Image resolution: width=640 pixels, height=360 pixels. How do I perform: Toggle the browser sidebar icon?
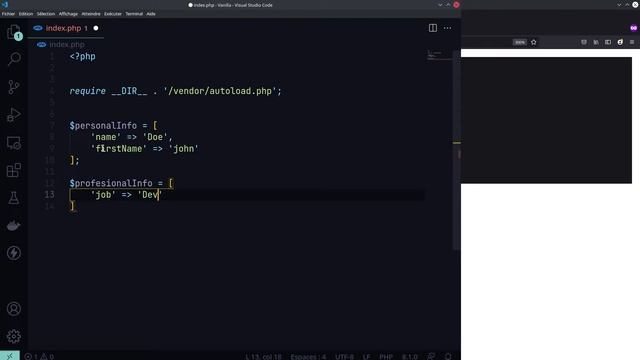pyautogui.click(x=608, y=42)
